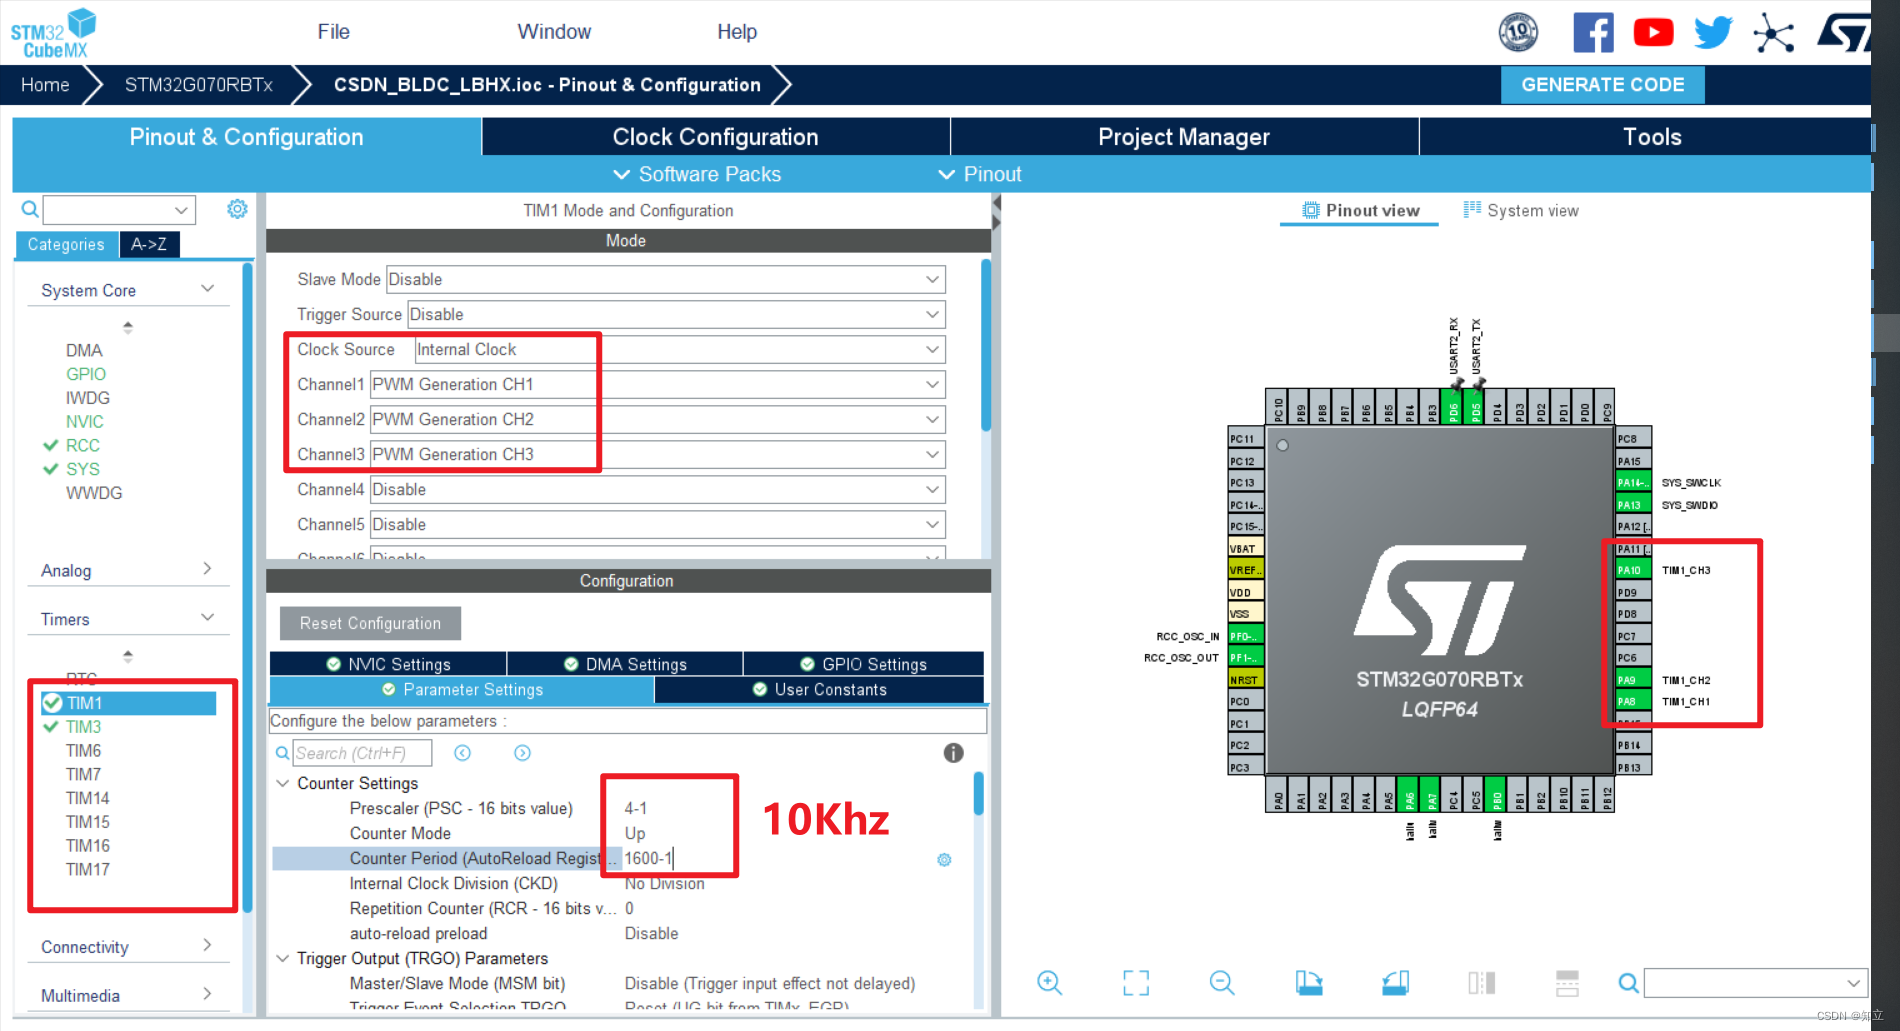Switch to Project Manager tab

pyautogui.click(x=1184, y=137)
